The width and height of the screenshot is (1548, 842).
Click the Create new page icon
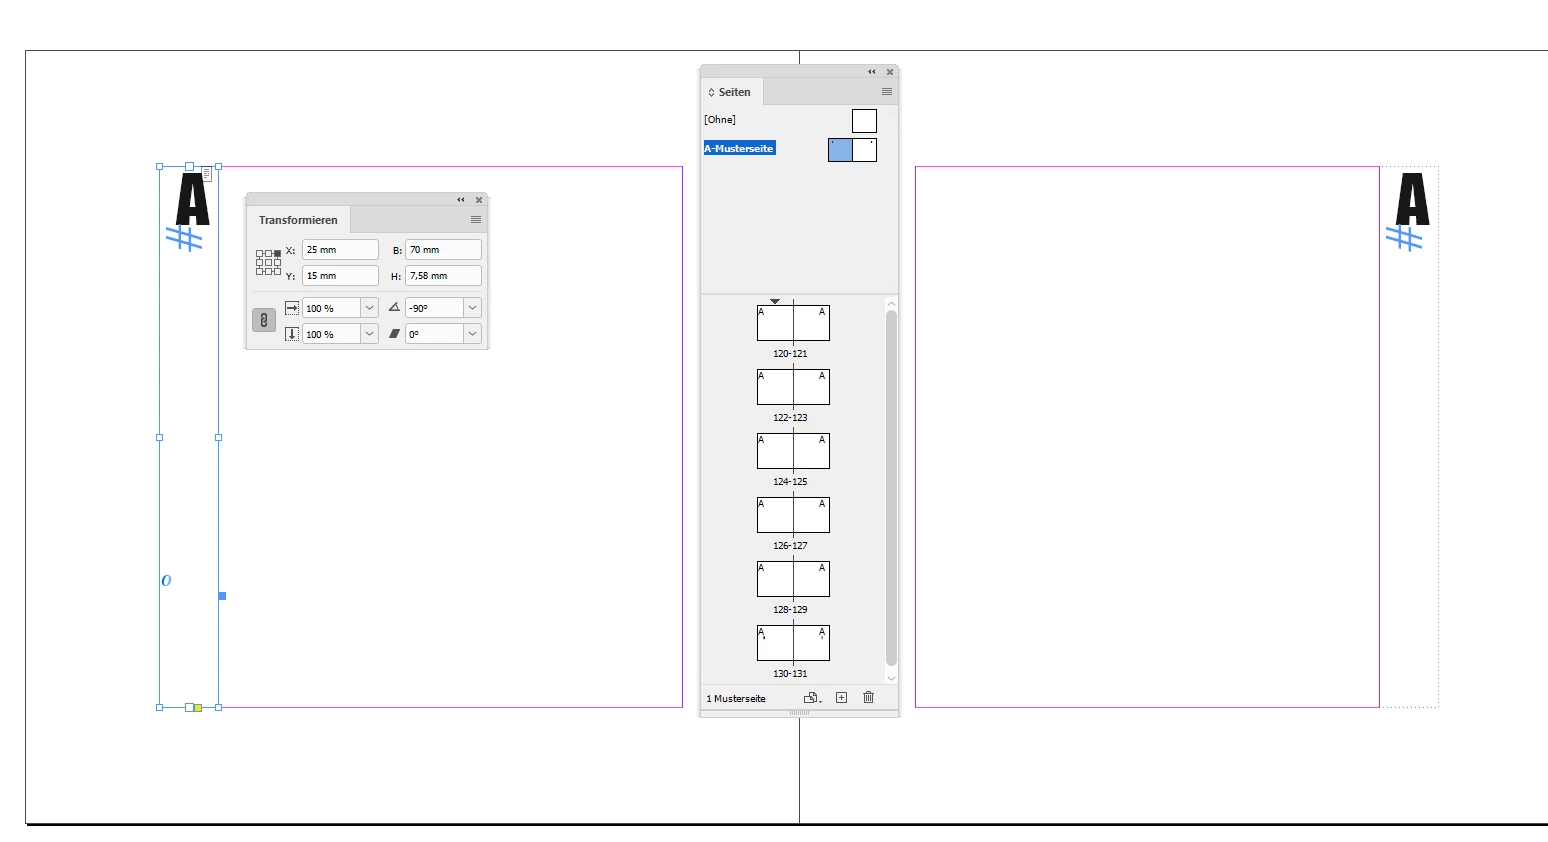(x=841, y=698)
